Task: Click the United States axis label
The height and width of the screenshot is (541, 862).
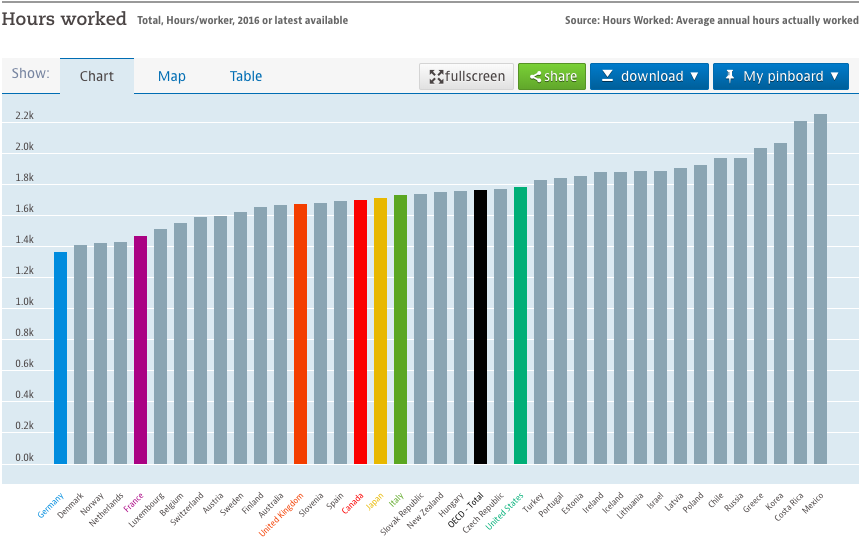Action: click(507, 511)
